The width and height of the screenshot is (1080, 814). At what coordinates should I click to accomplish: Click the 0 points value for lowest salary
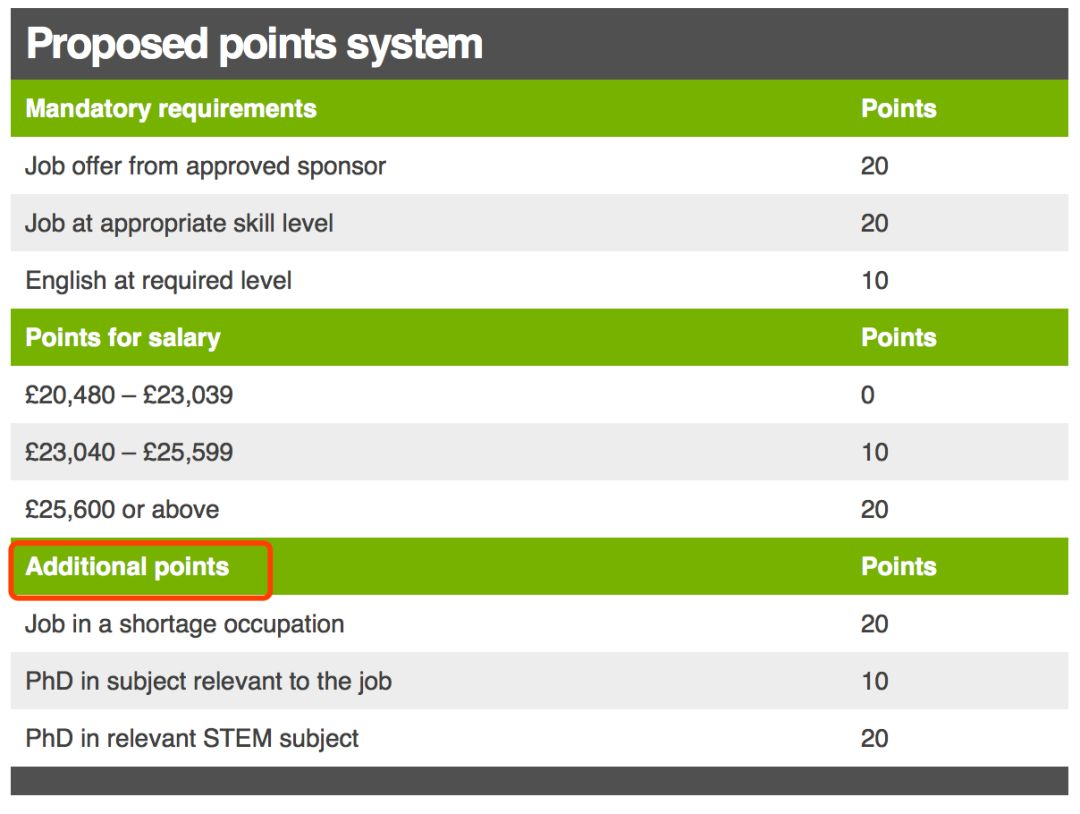[868, 395]
